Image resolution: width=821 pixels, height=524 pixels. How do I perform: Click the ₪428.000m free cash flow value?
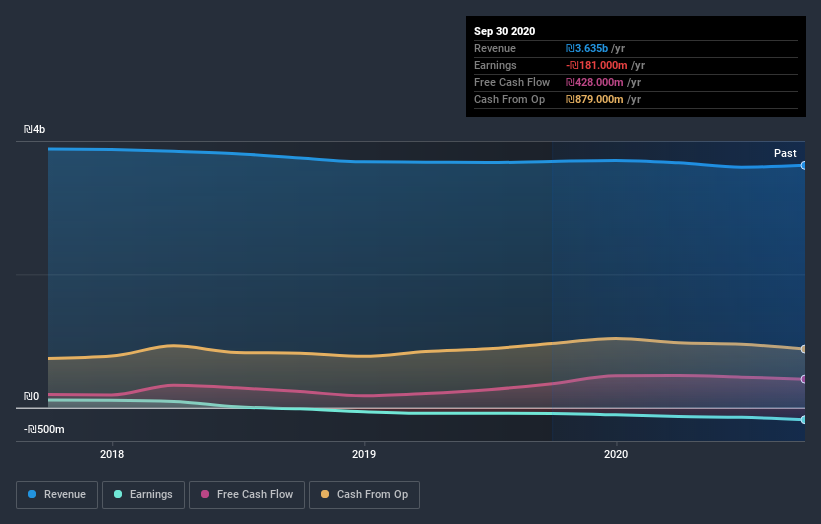594,82
